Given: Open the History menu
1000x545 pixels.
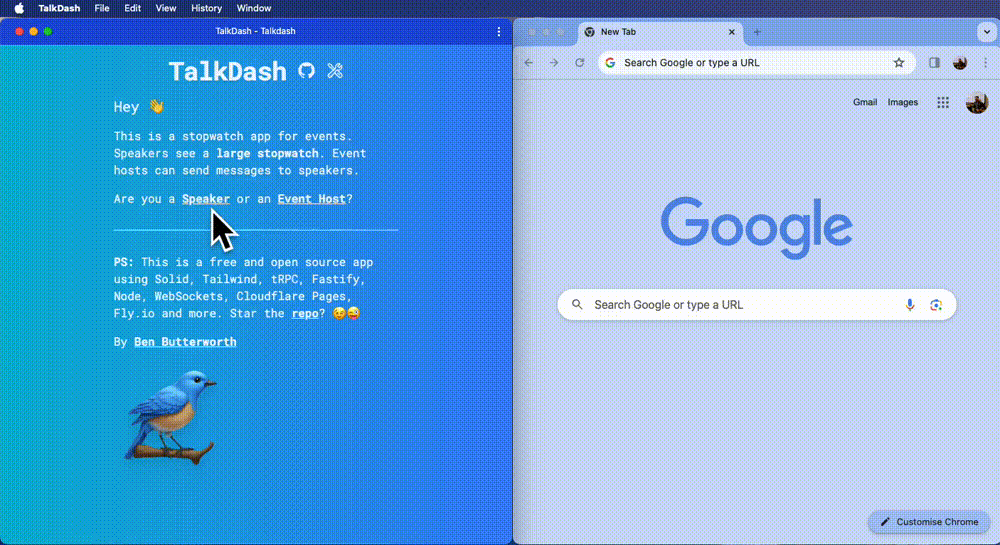Looking at the screenshot, I should pyautogui.click(x=207, y=8).
